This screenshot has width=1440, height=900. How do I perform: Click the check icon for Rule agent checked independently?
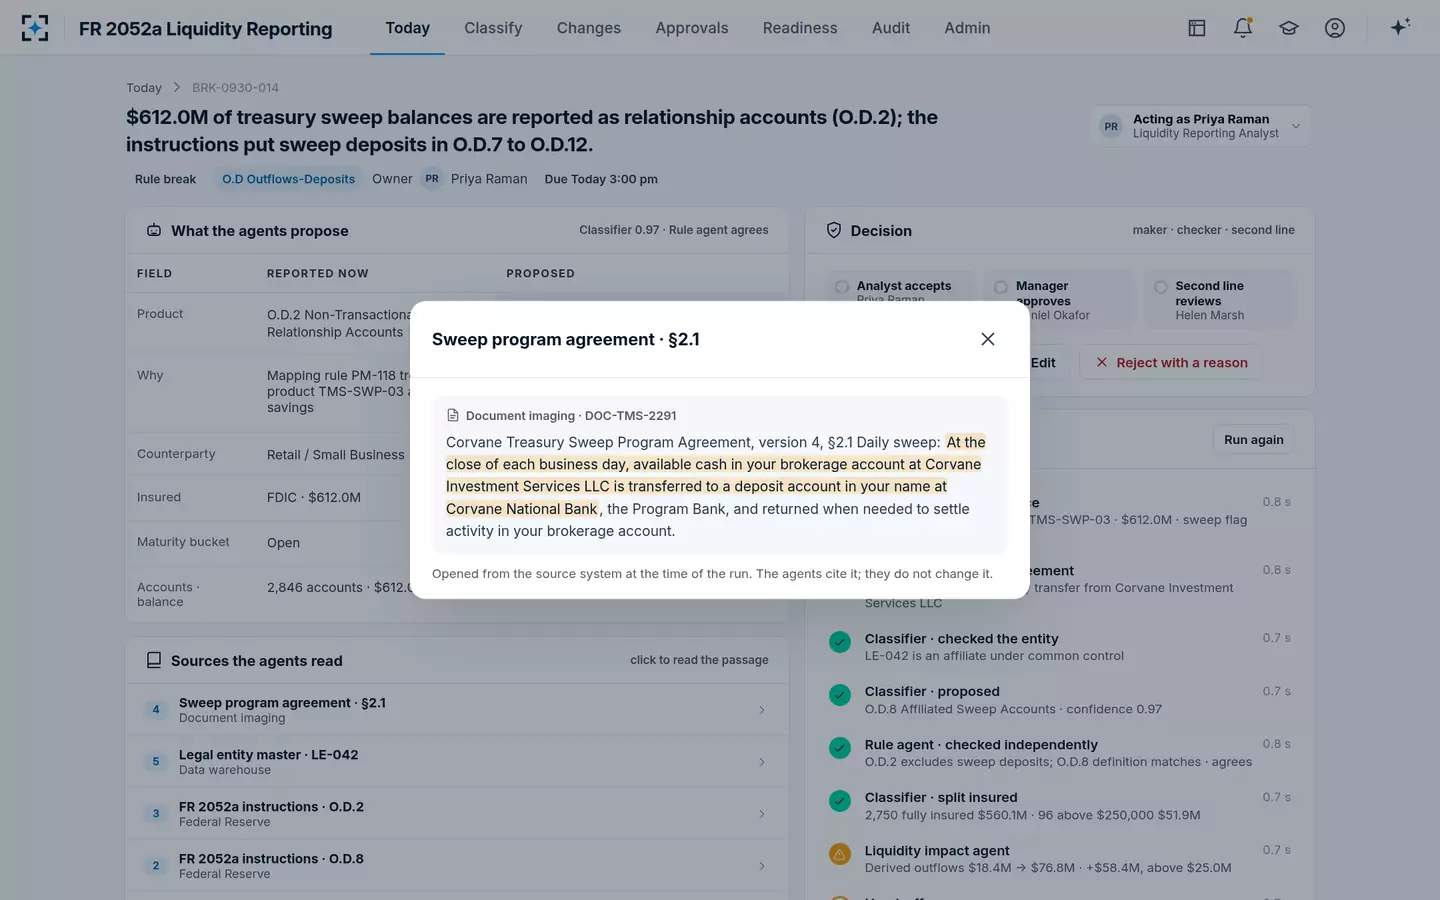(840, 748)
